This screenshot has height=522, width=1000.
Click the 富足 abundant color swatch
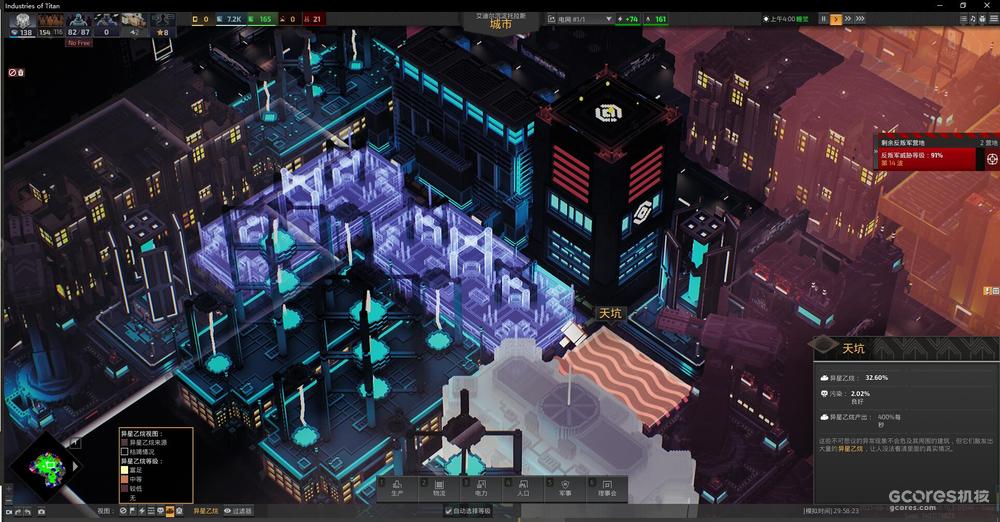click(x=124, y=470)
